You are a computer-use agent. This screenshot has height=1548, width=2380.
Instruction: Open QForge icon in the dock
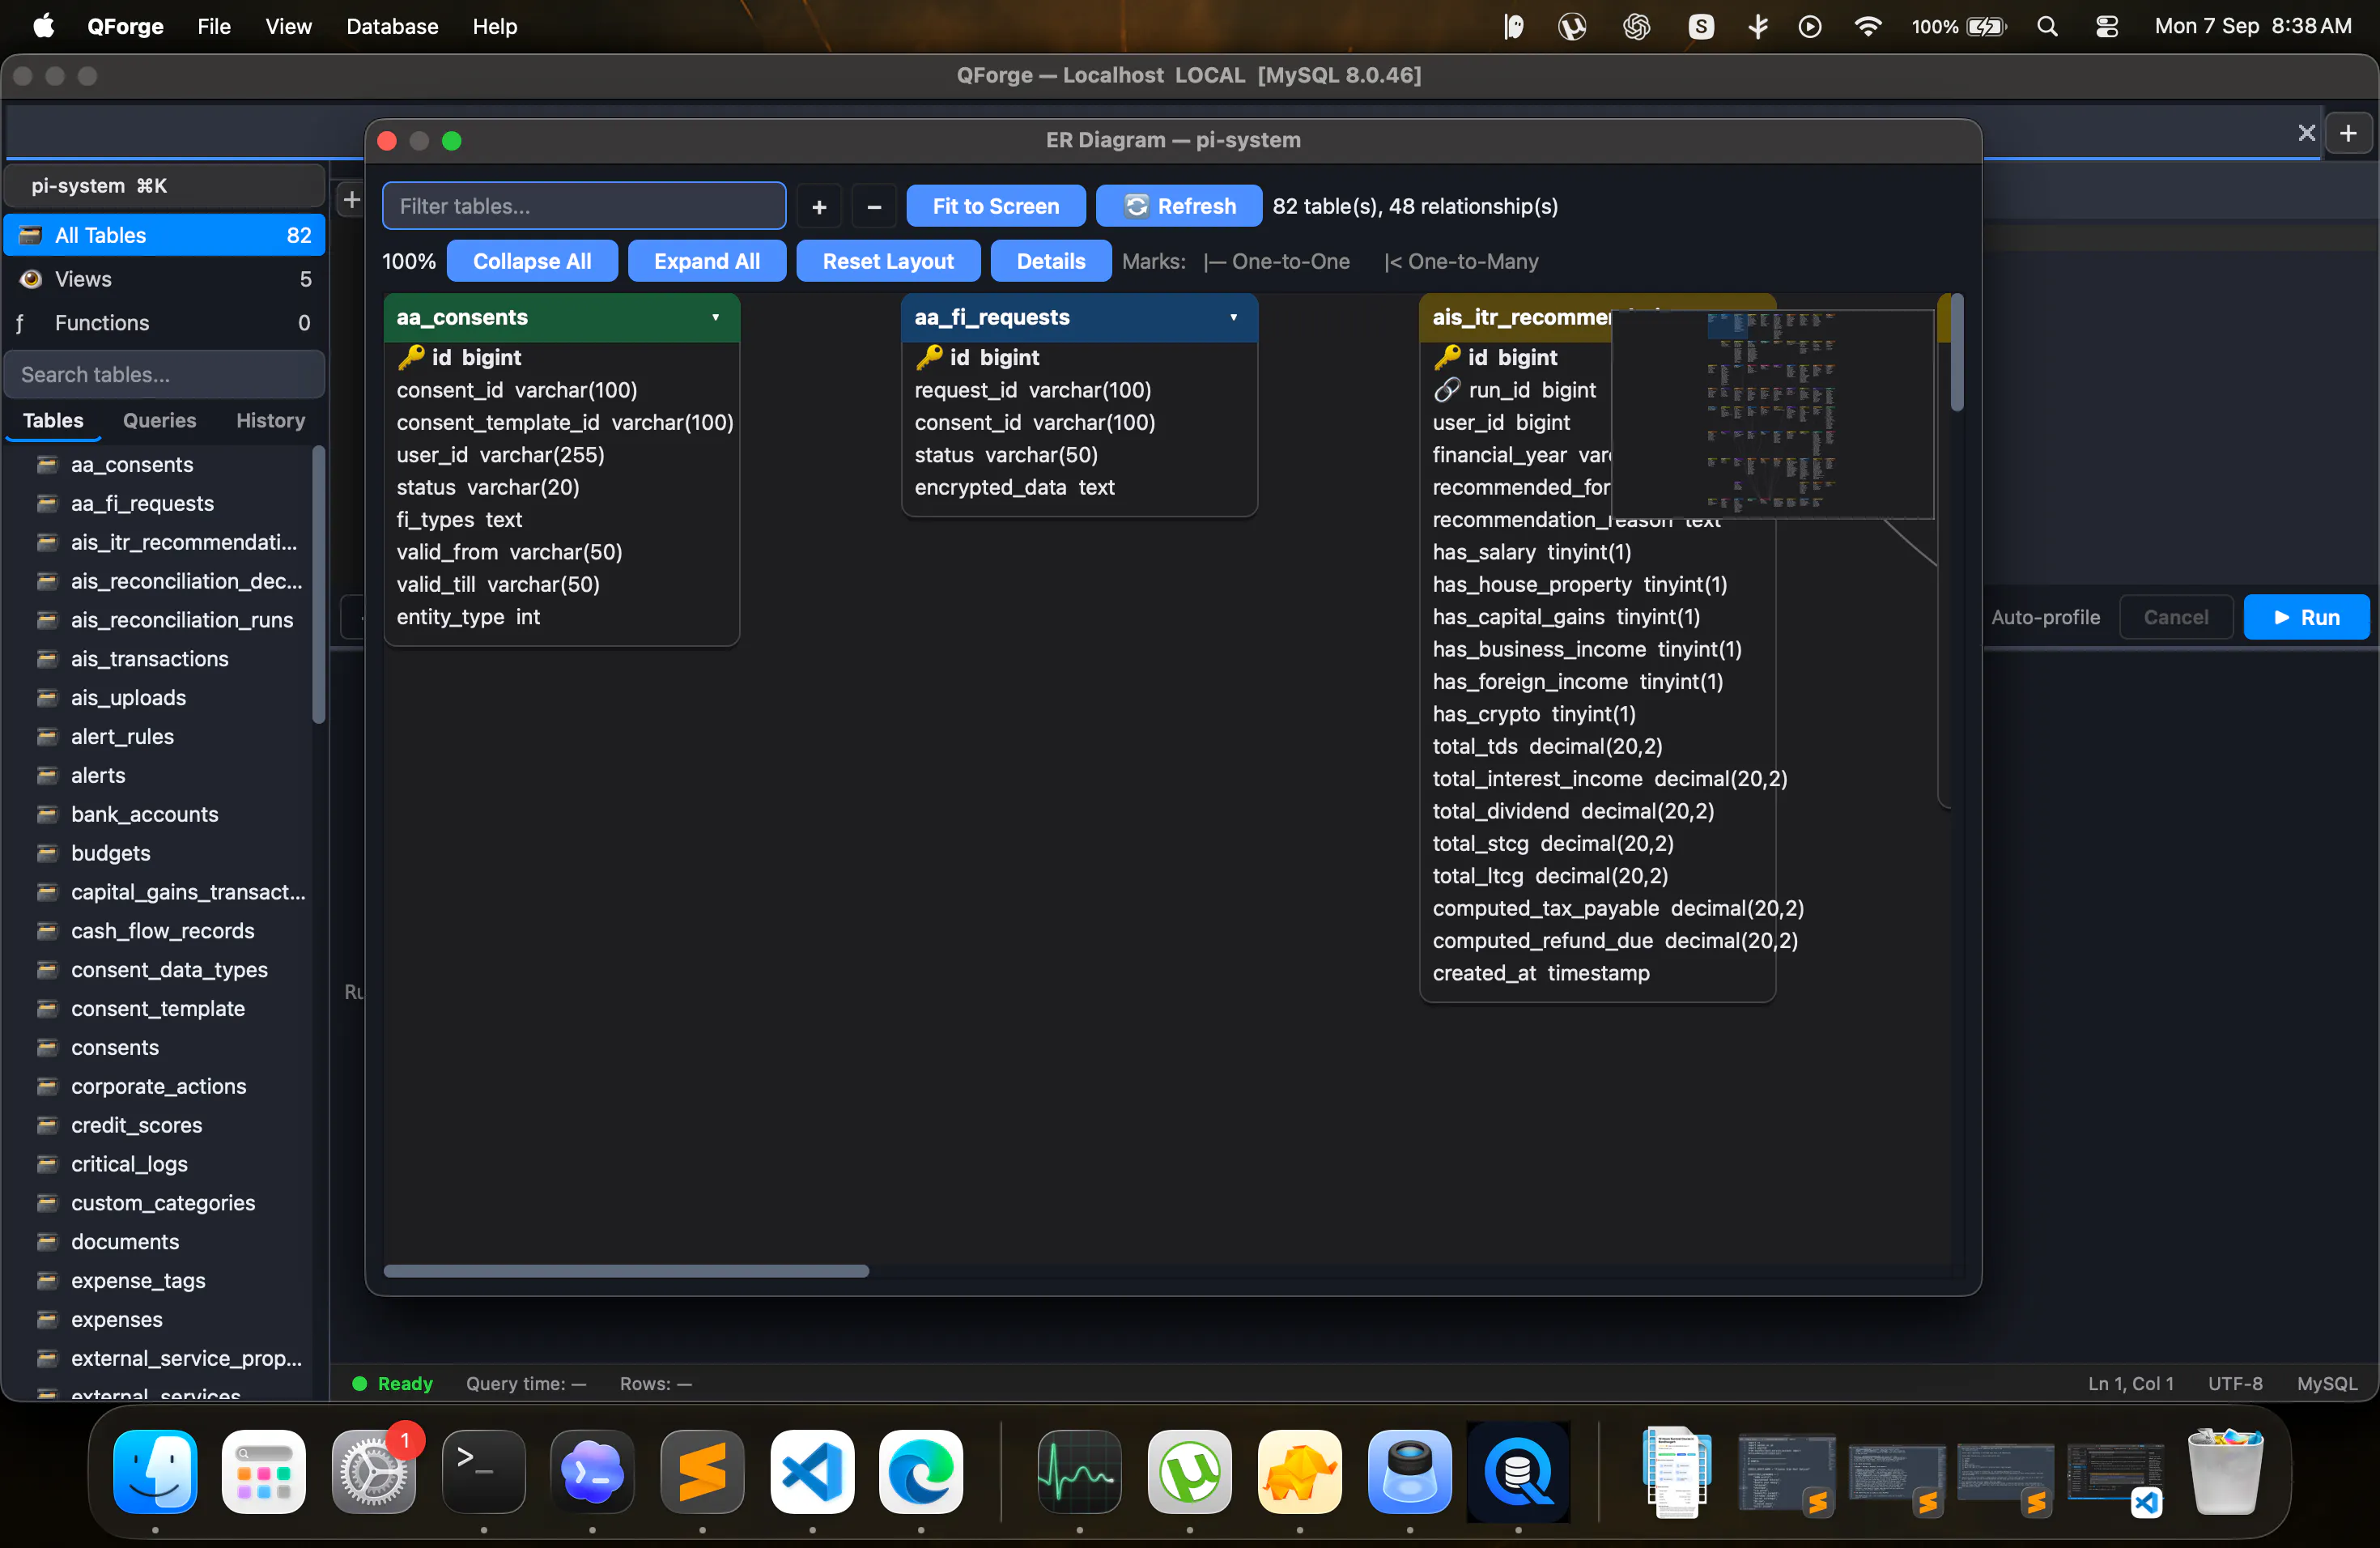1518,1472
